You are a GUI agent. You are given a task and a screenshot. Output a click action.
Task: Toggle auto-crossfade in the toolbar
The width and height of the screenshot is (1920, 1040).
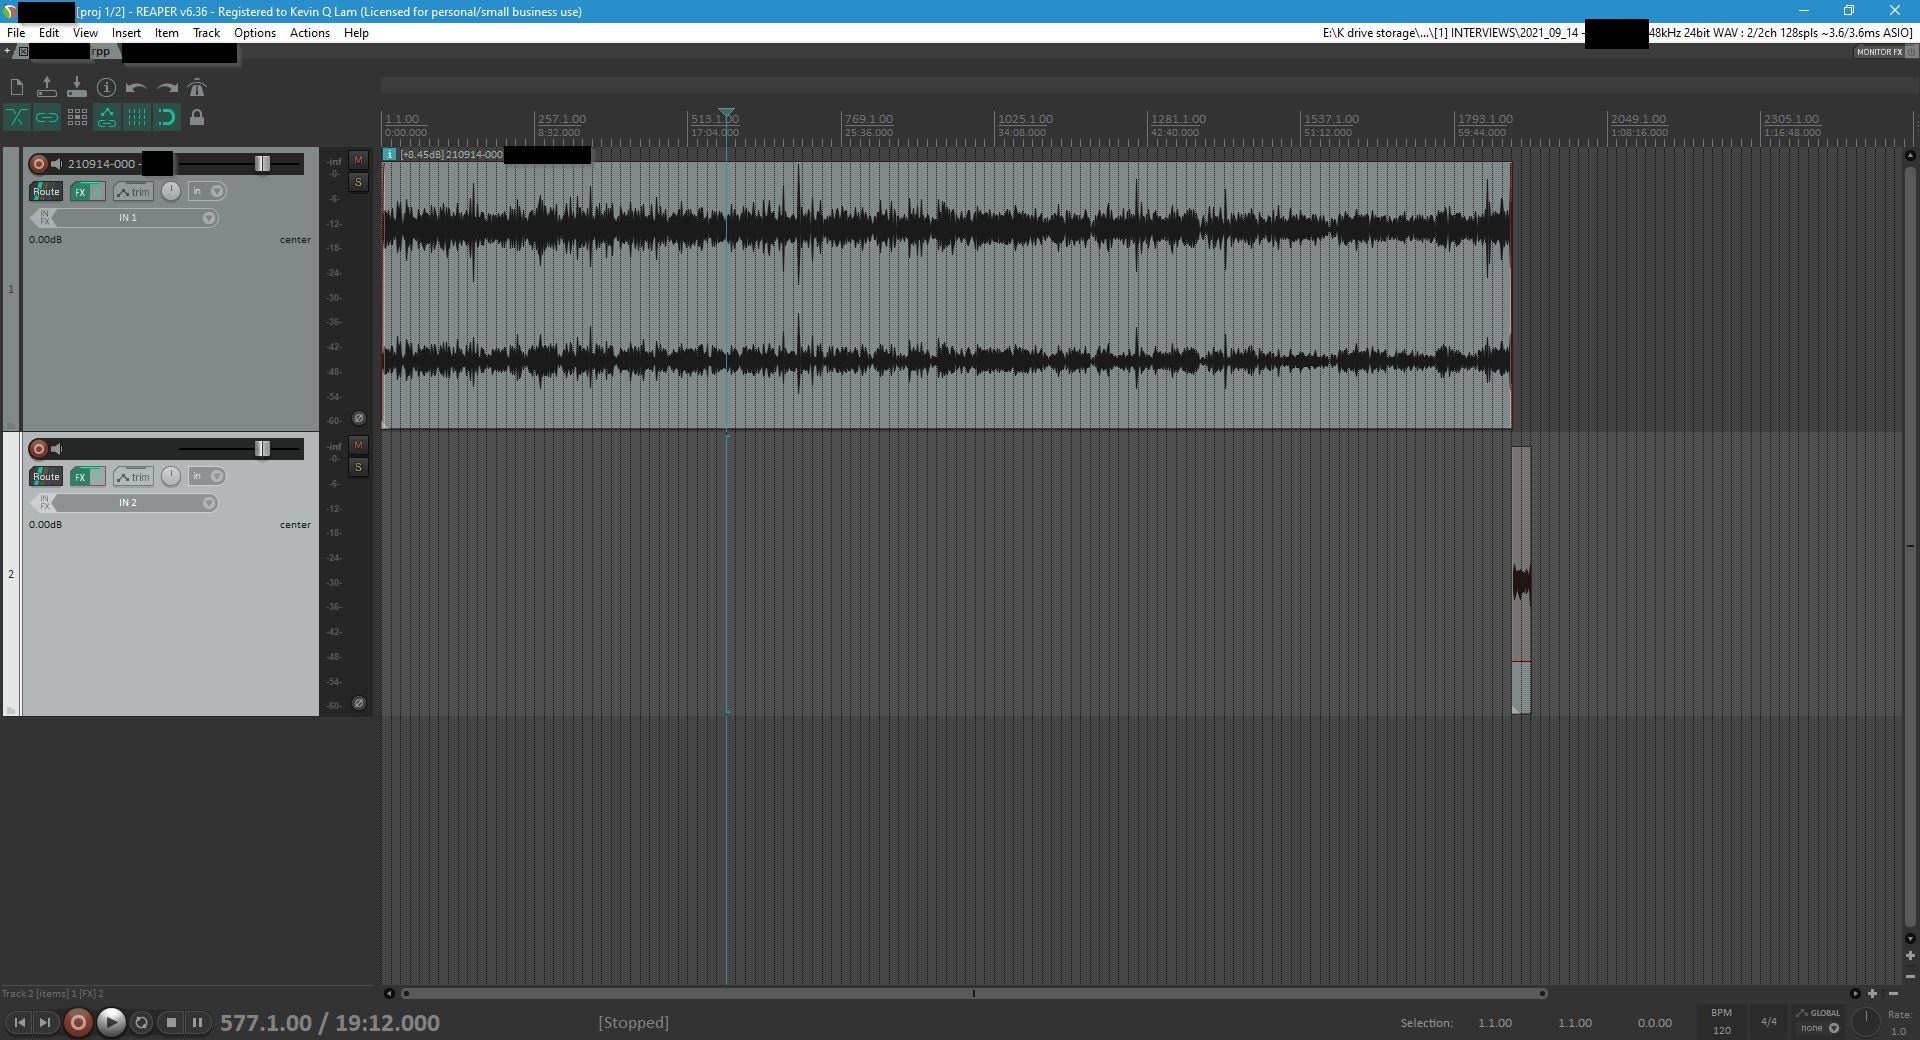(x=17, y=118)
